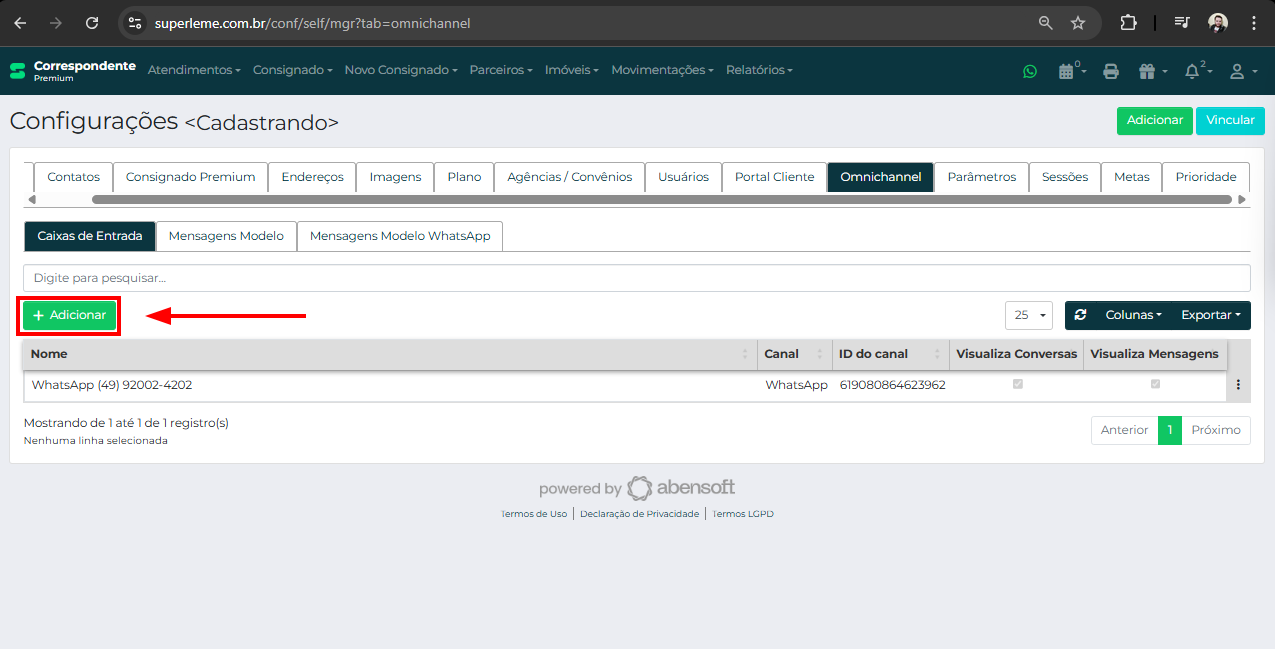The width and height of the screenshot is (1275, 649).
Task: Expand the Colunas dropdown
Action: point(1132,315)
